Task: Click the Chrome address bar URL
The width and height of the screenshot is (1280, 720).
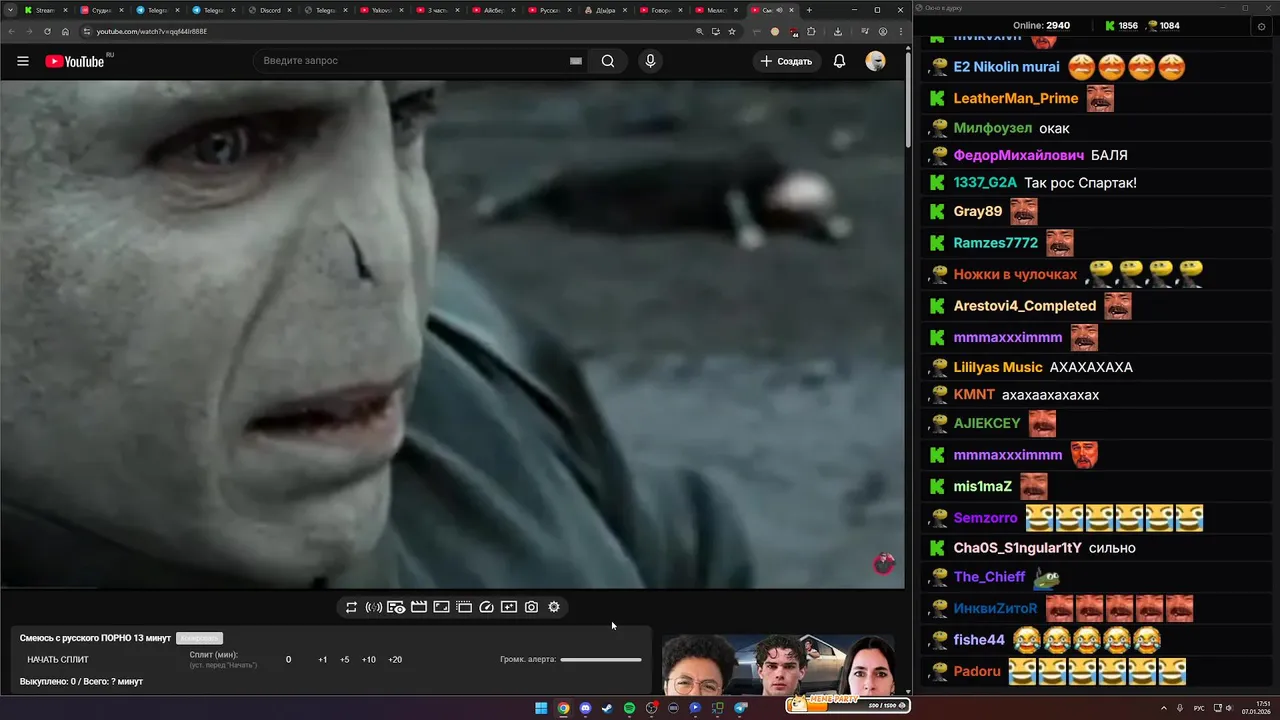Action: pyautogui.click(x=152, y=31)
